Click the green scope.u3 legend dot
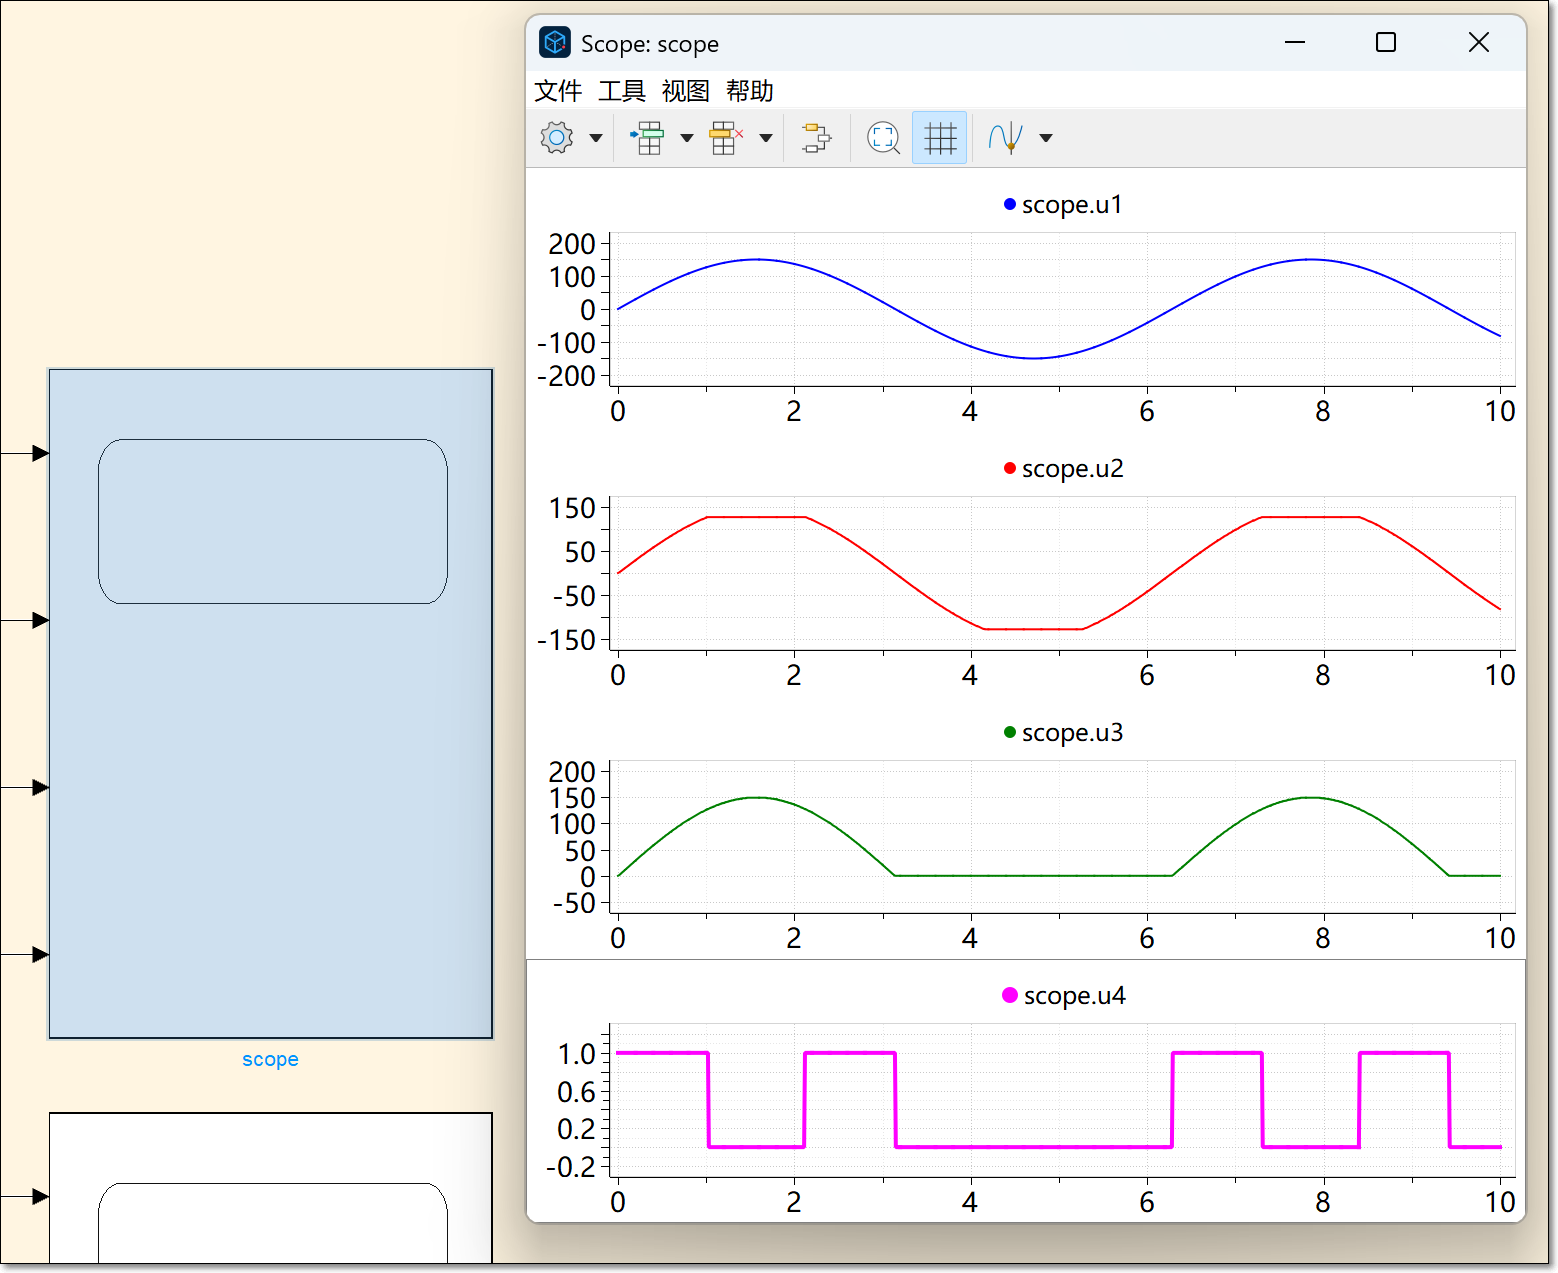This screenshot has width=1558, height=1273. click(1010, 732)
